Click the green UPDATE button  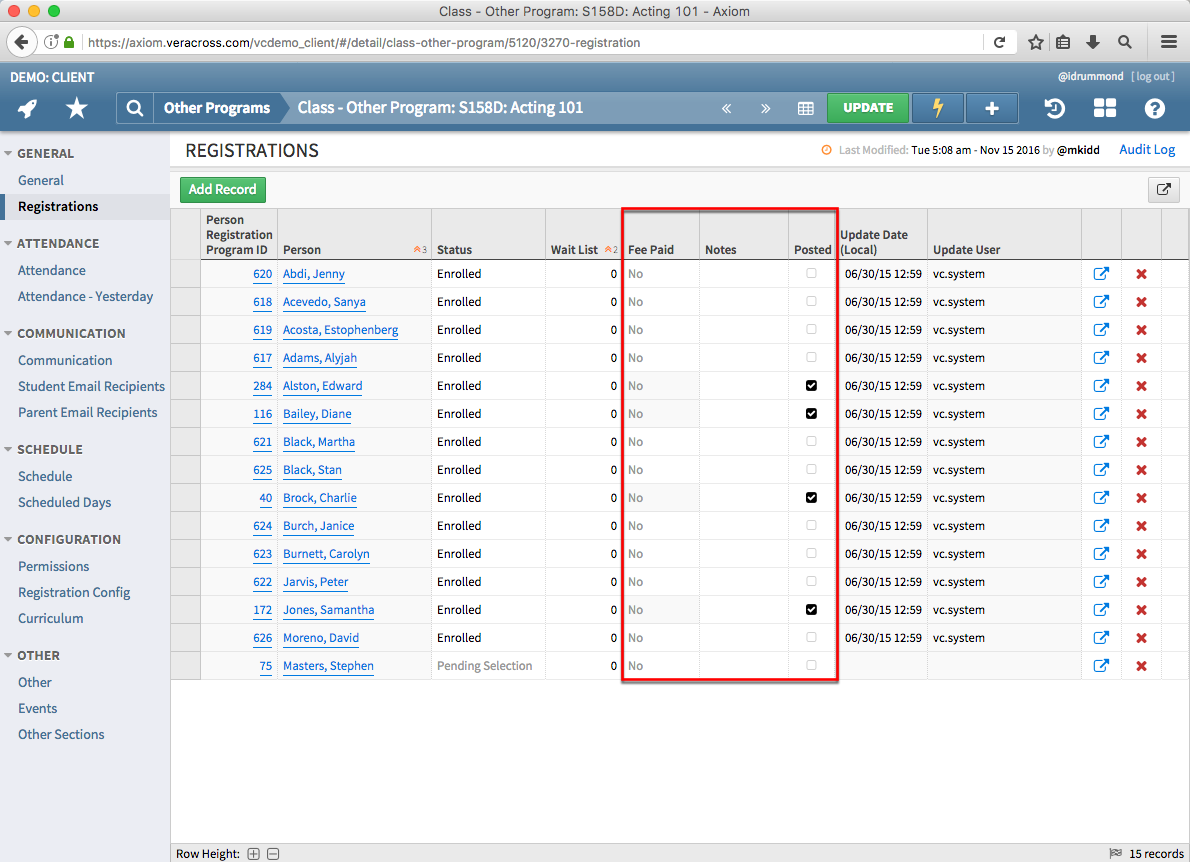click(868, 108)
